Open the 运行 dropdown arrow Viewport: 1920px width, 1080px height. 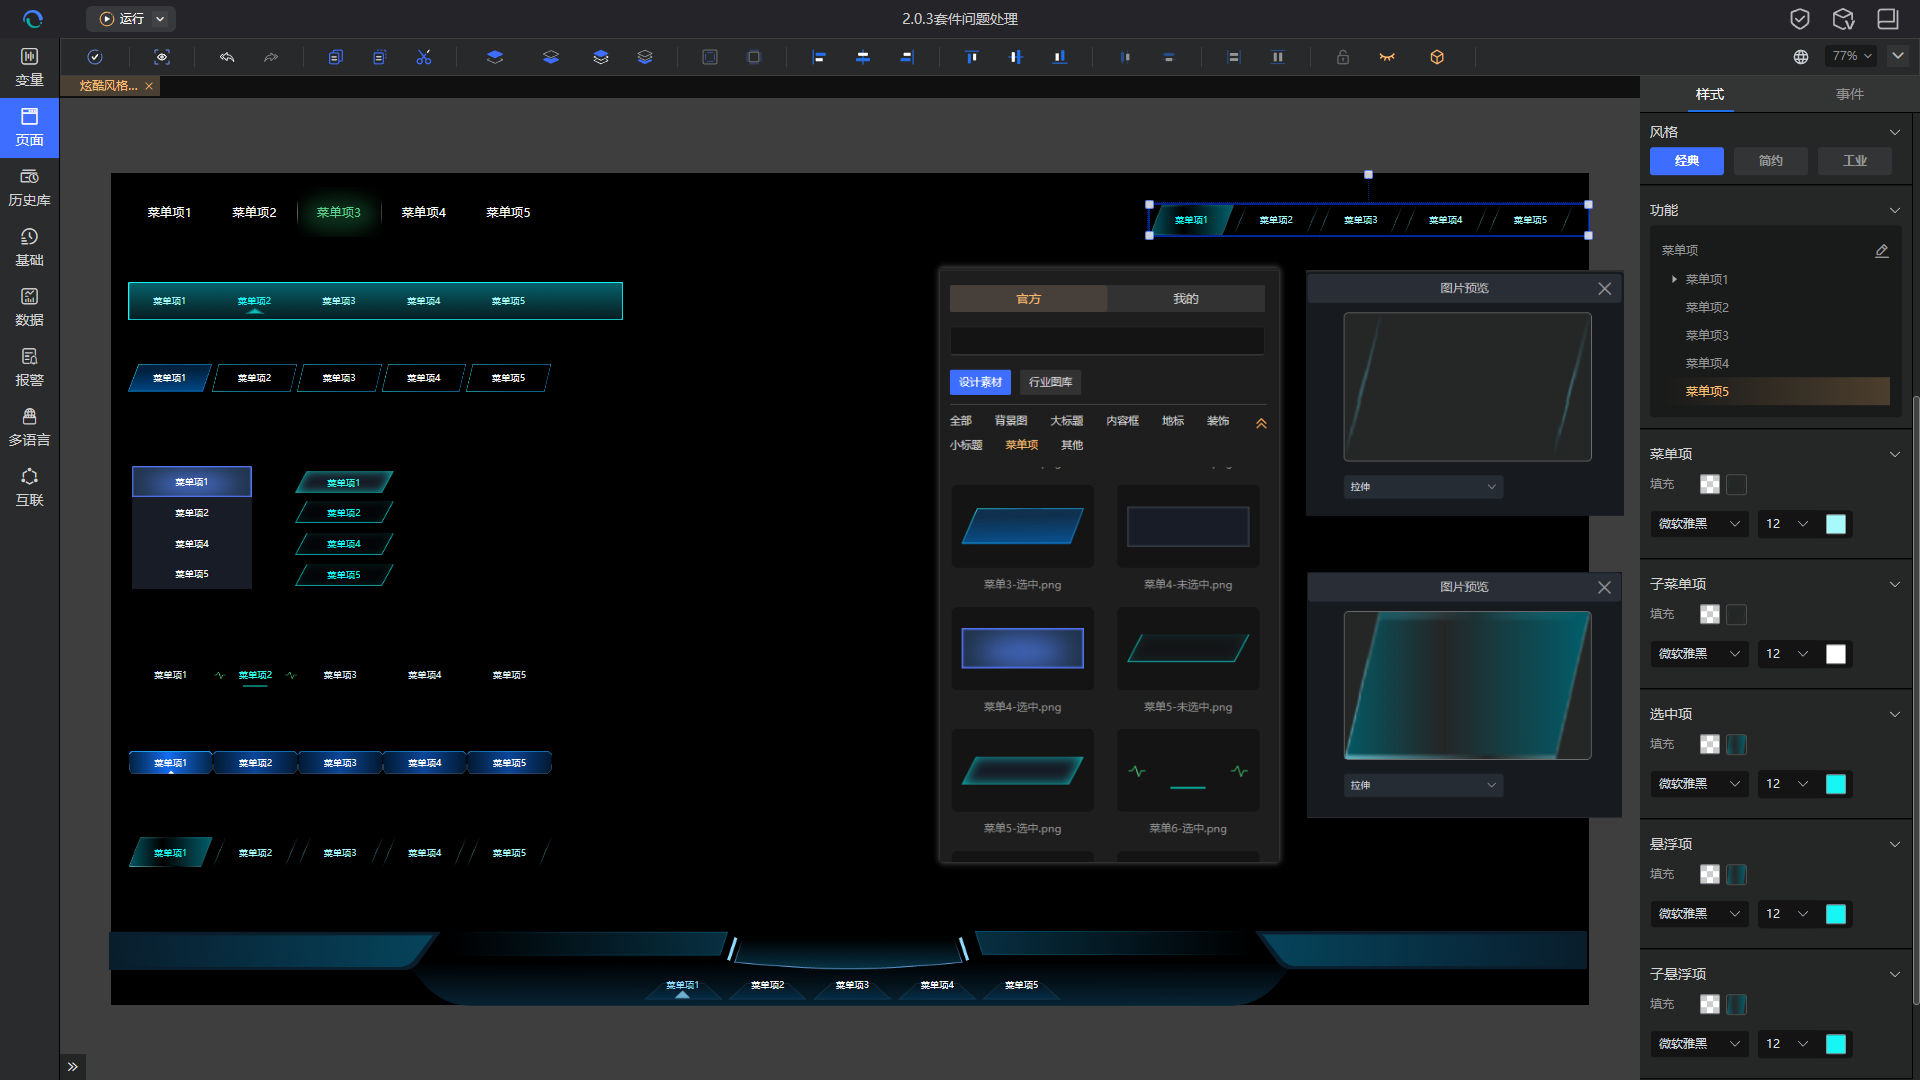pyautogui.click(x=160, y=19)
